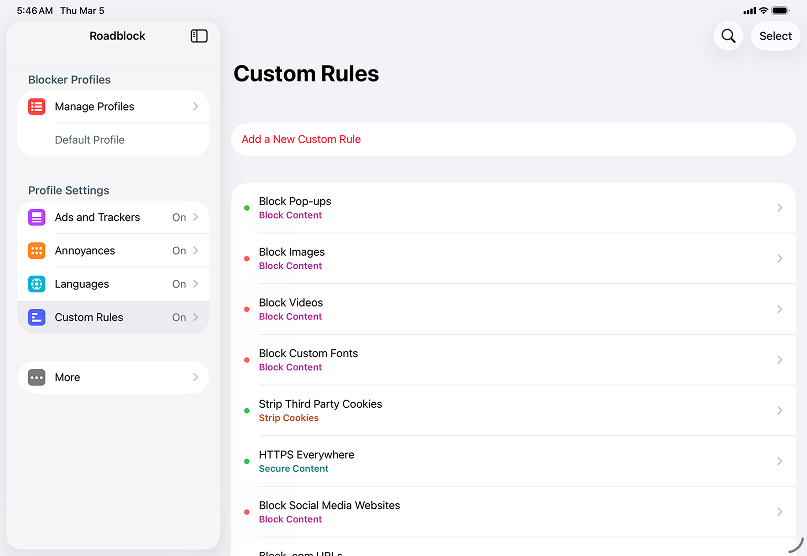Click the teal Languages globe icon
Screen dimensions: 807x556
click(37, 284)
